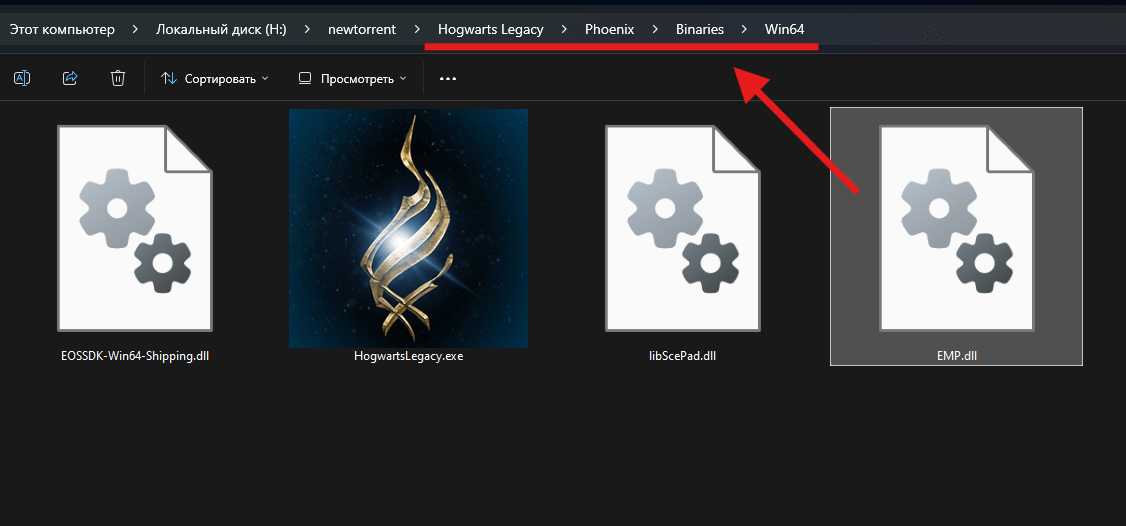Click the libScePad.dll file name
Viewport: 1126px width, 526px height.
683,356
